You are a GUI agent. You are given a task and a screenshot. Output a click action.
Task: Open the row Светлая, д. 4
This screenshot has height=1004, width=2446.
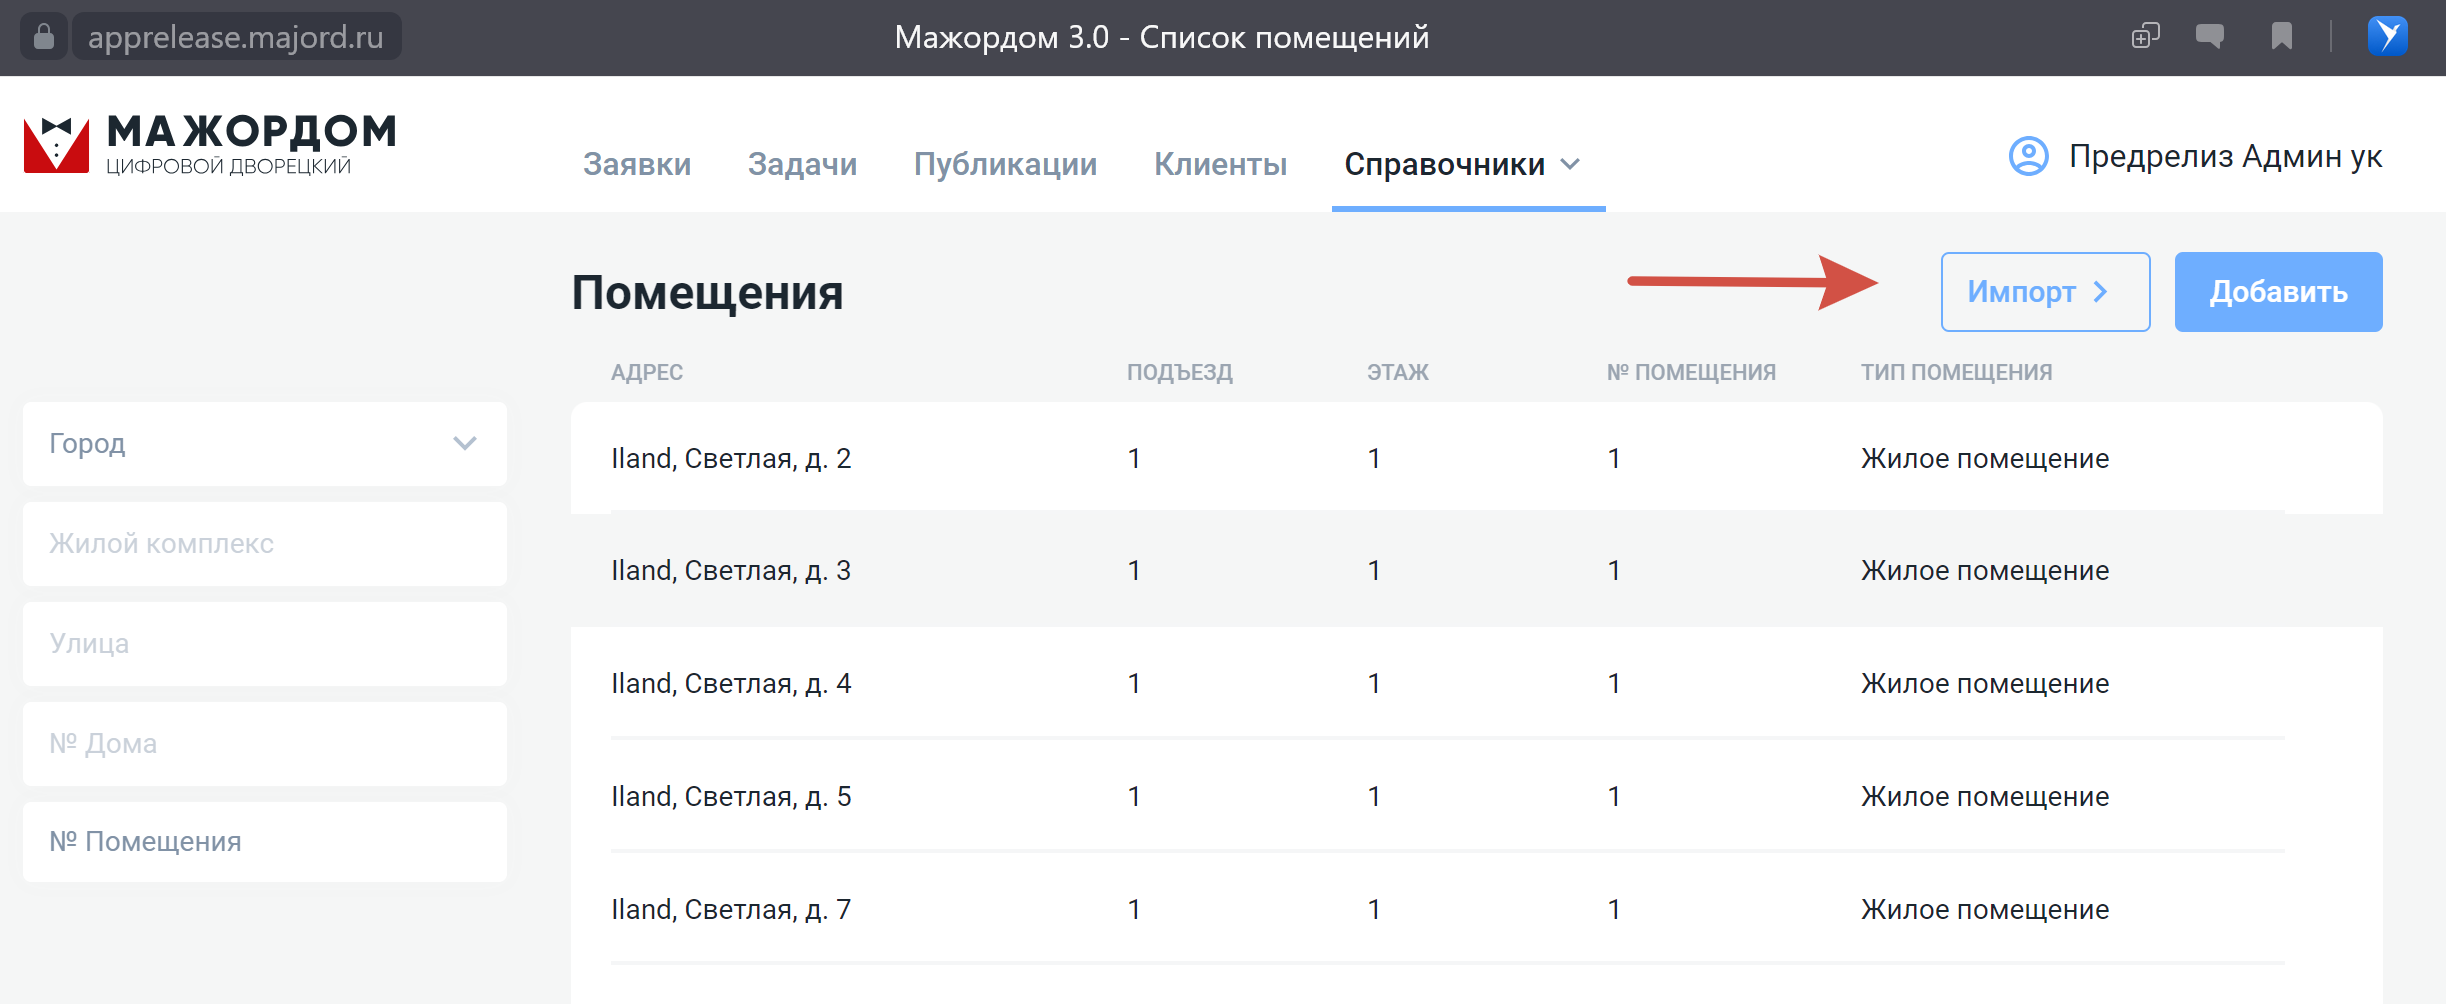point(731,684)
